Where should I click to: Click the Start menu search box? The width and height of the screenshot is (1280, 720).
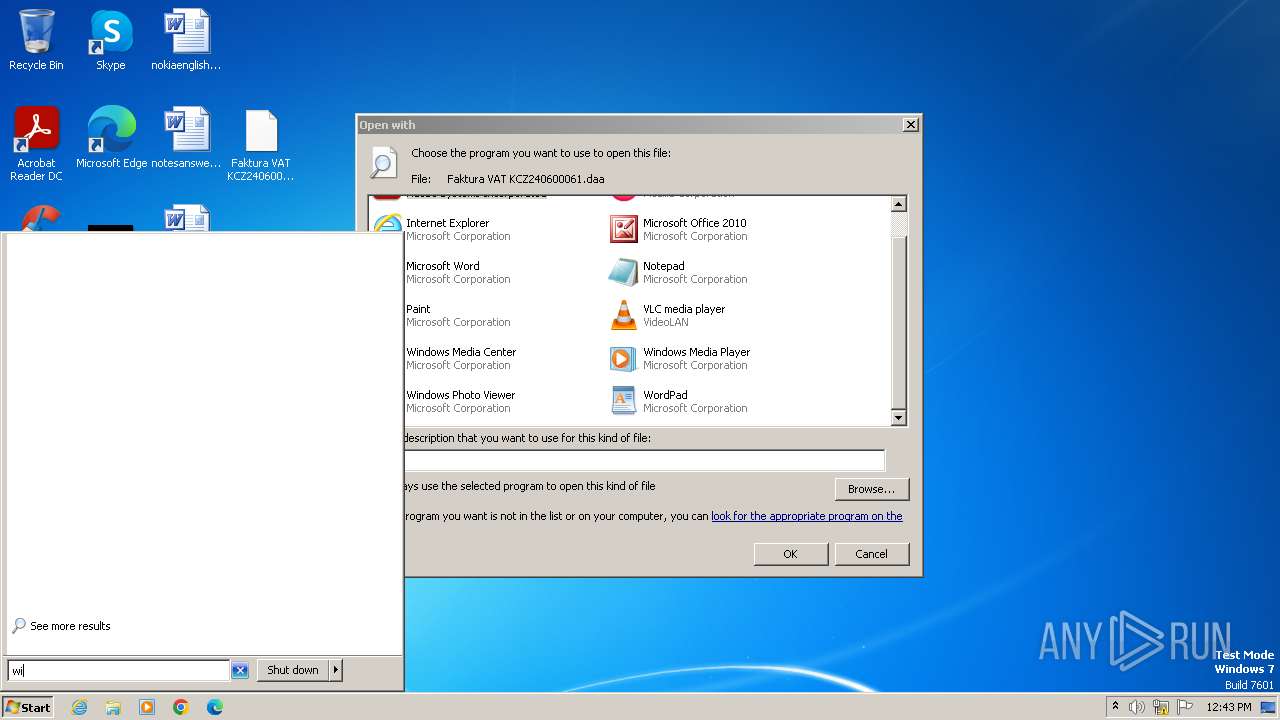118,670
